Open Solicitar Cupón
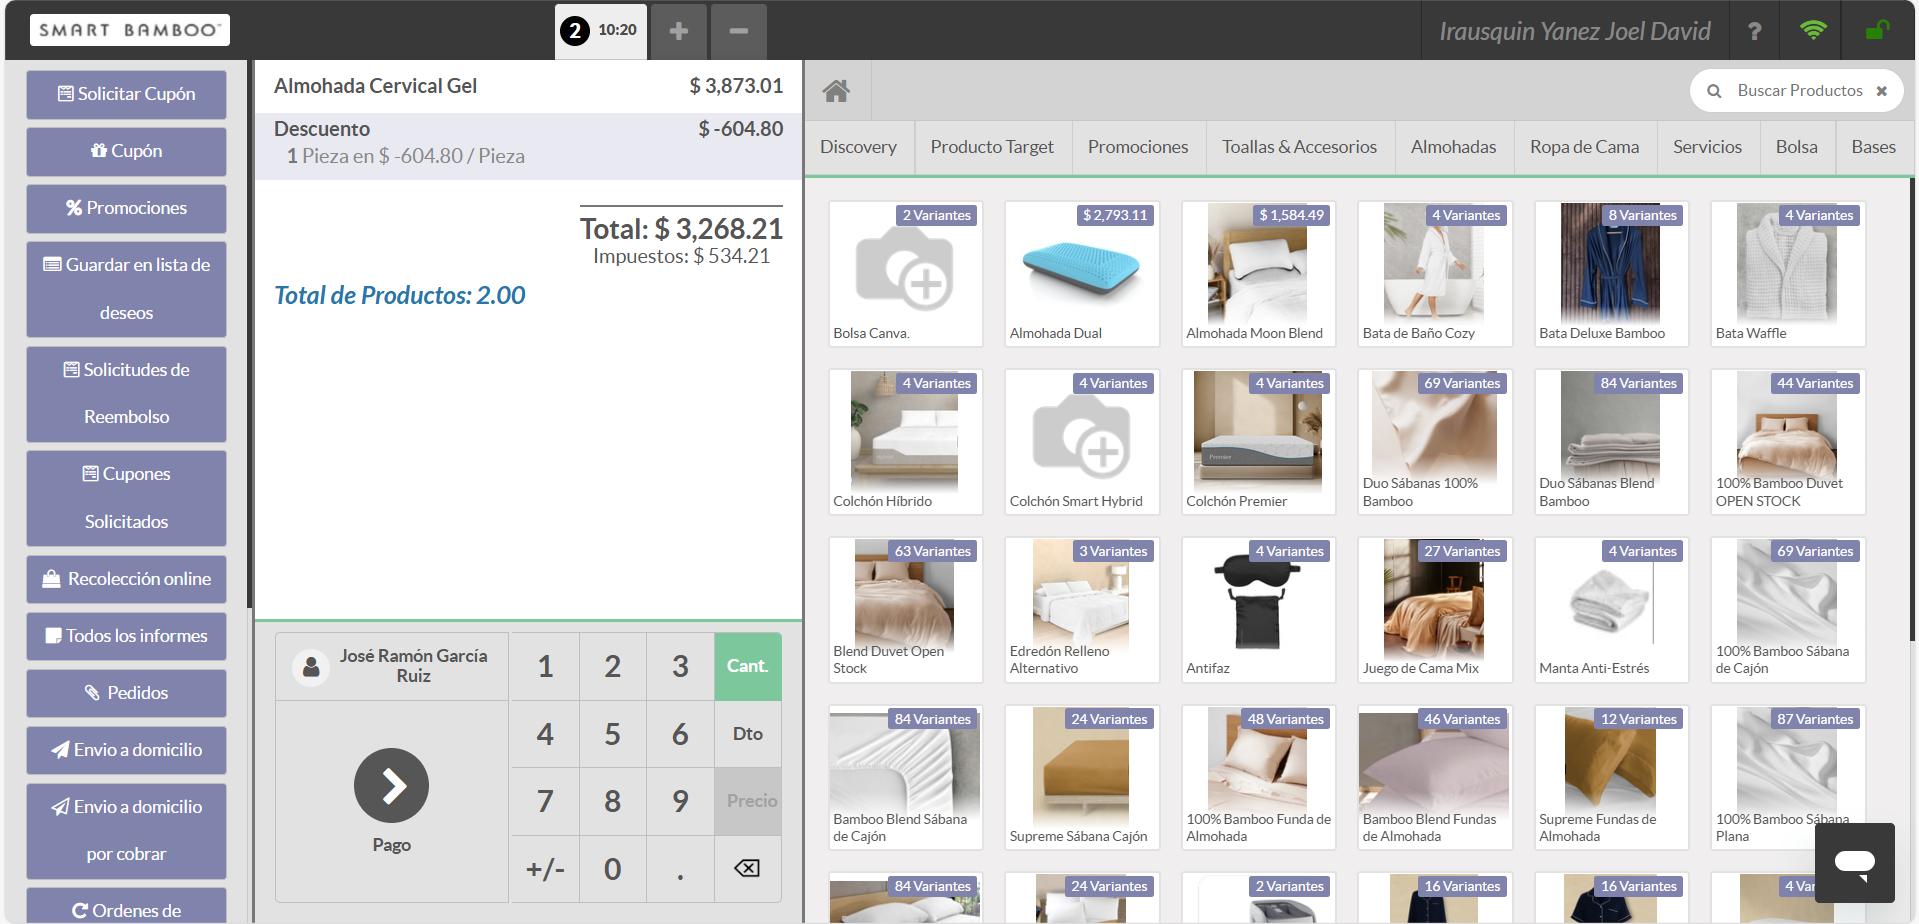 pos(126,94)
